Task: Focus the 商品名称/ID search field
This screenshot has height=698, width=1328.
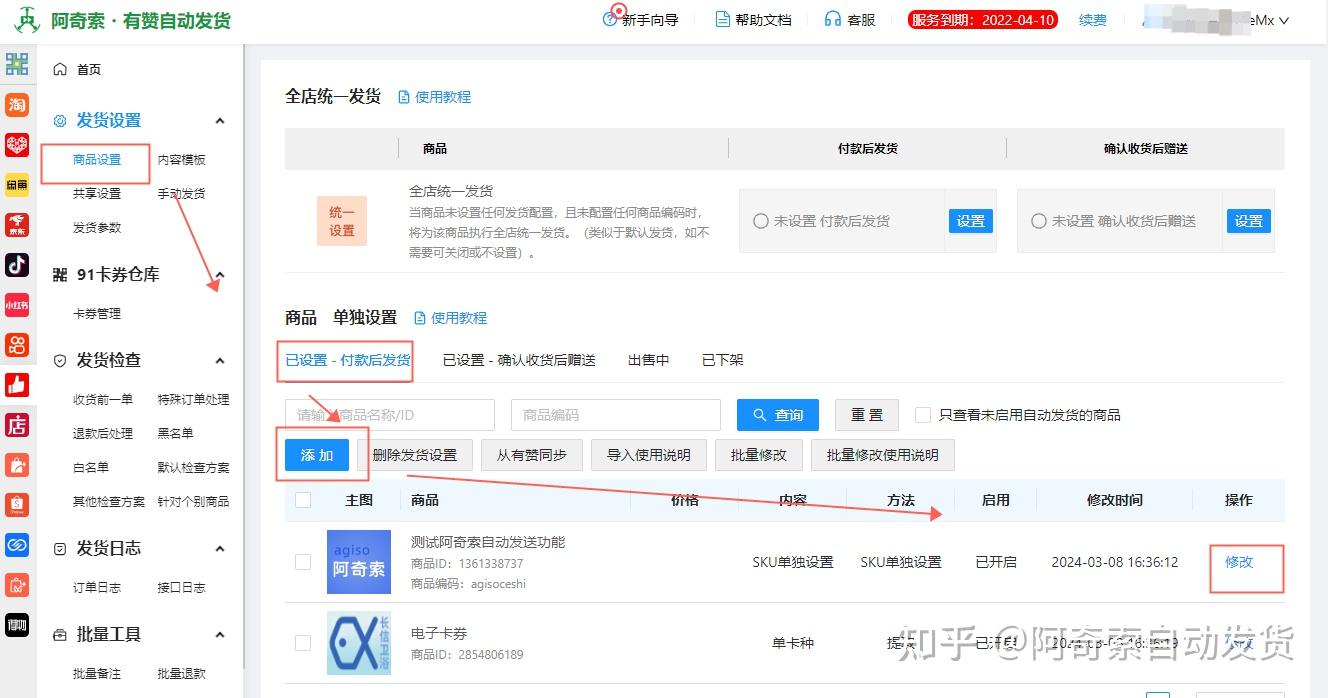Action: point(390,415)
